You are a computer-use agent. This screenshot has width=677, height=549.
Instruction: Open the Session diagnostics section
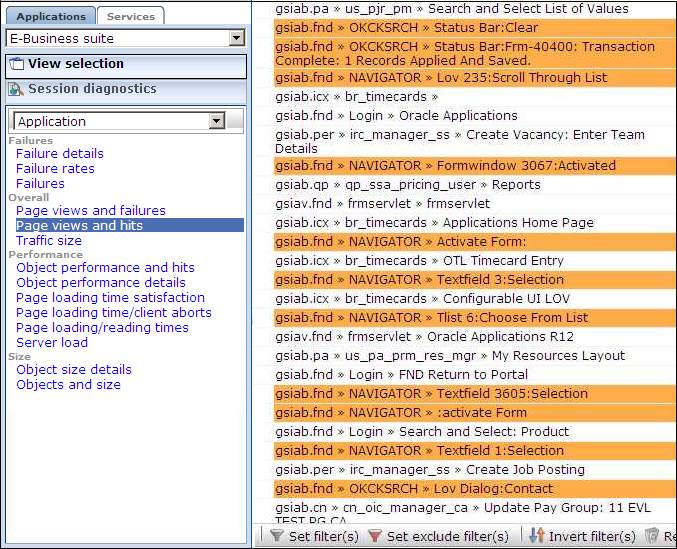(x=126, y=91)
